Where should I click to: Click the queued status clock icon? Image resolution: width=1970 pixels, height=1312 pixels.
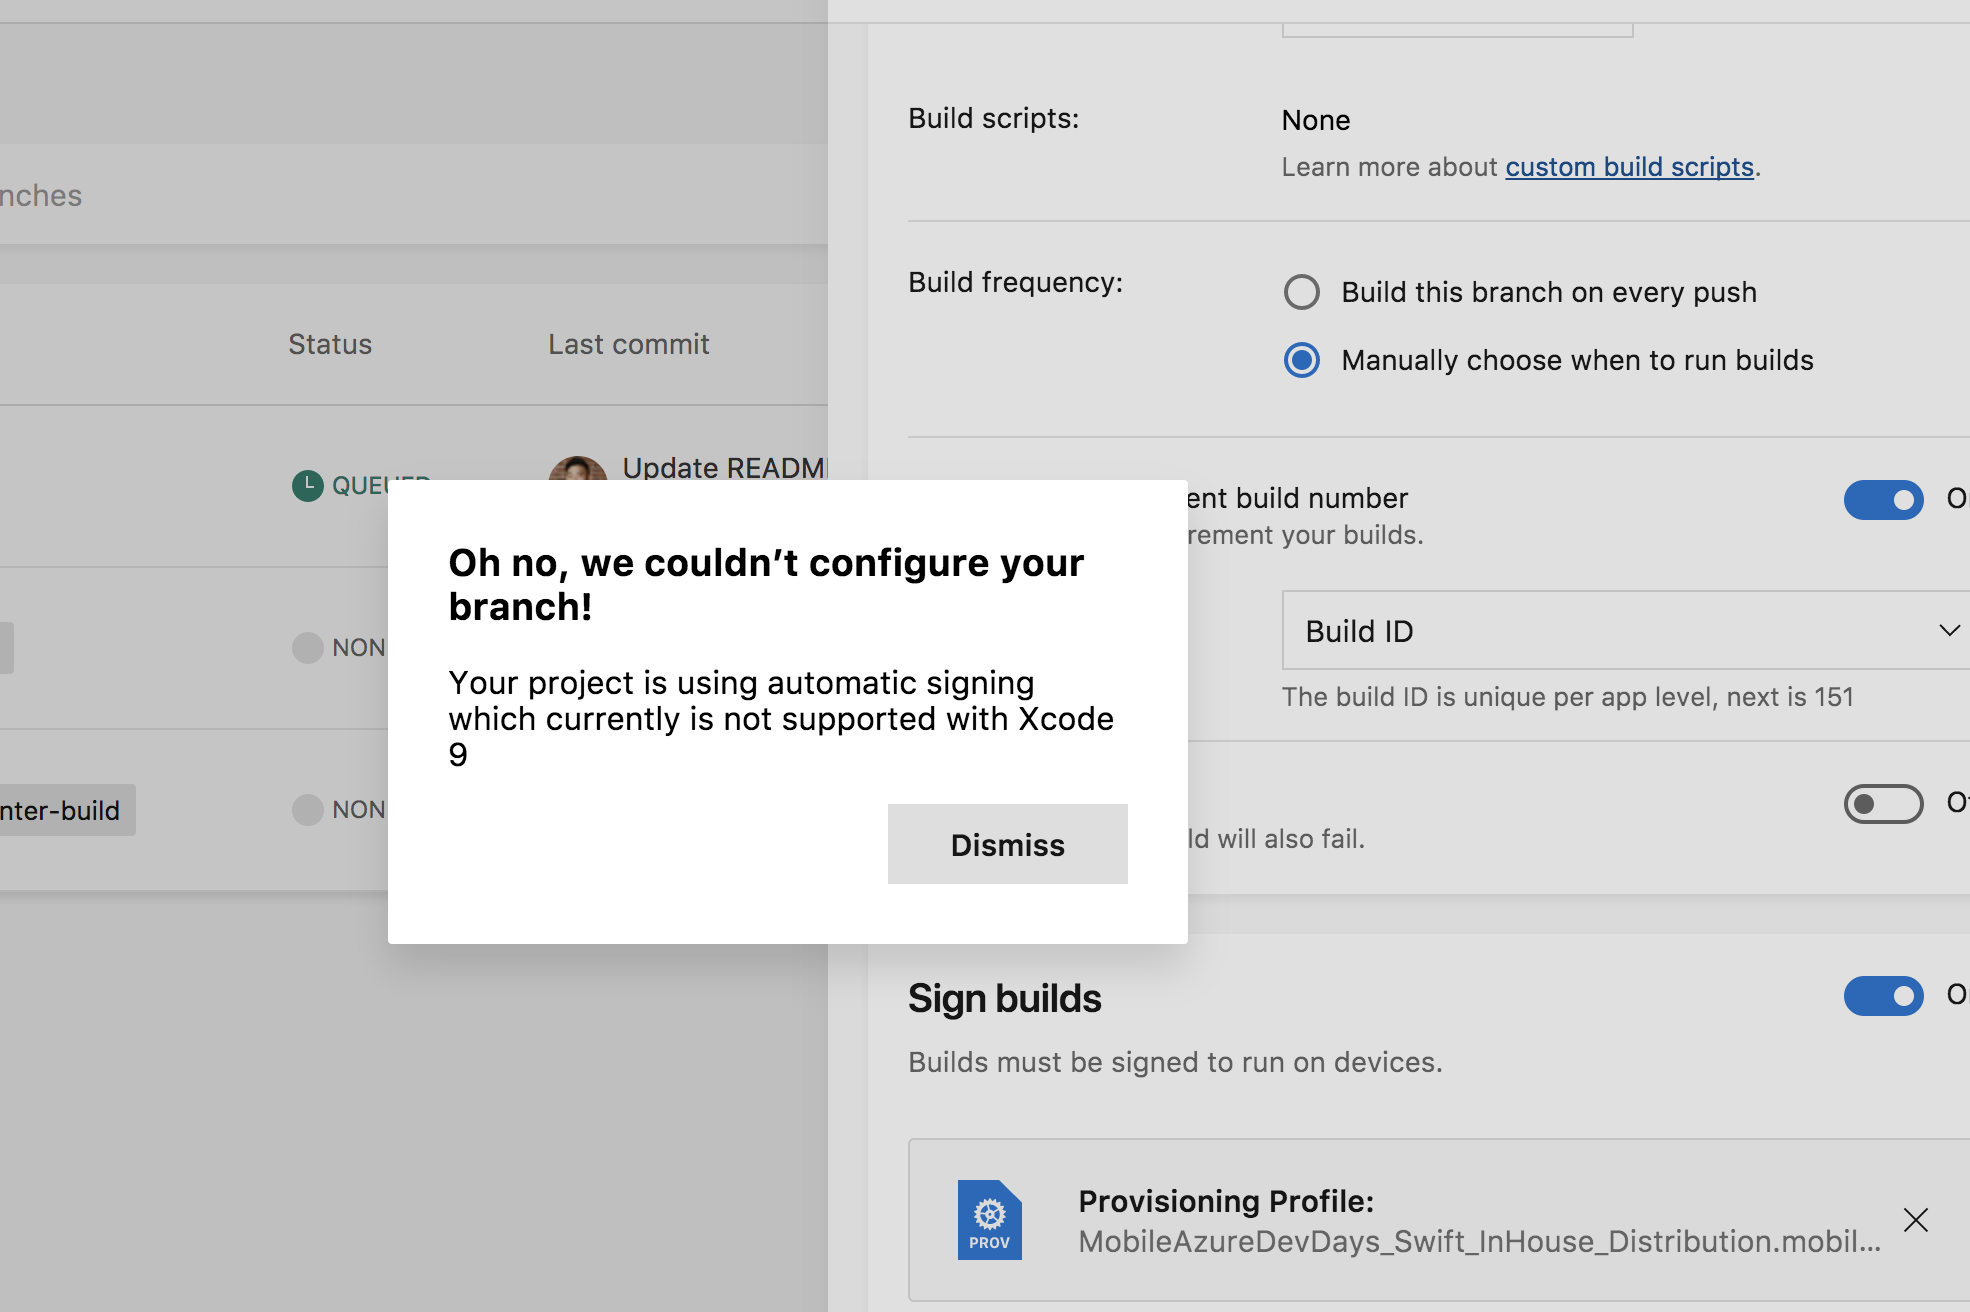(308, 486)
